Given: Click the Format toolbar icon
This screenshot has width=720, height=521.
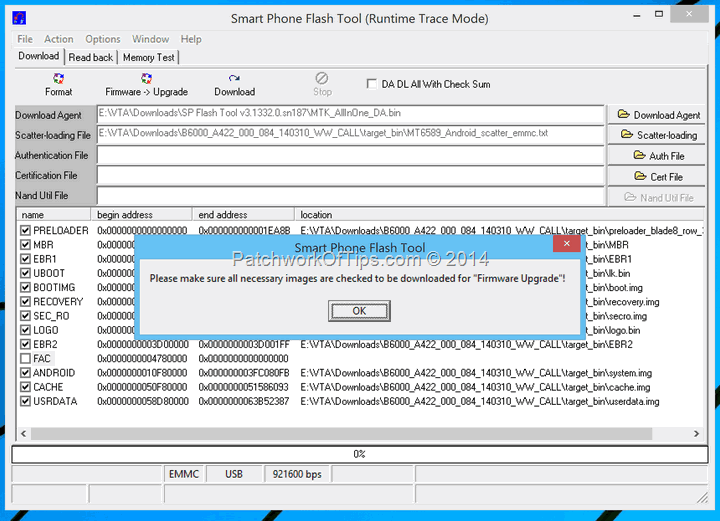Looking at the screenshot, I should point(58,78).
